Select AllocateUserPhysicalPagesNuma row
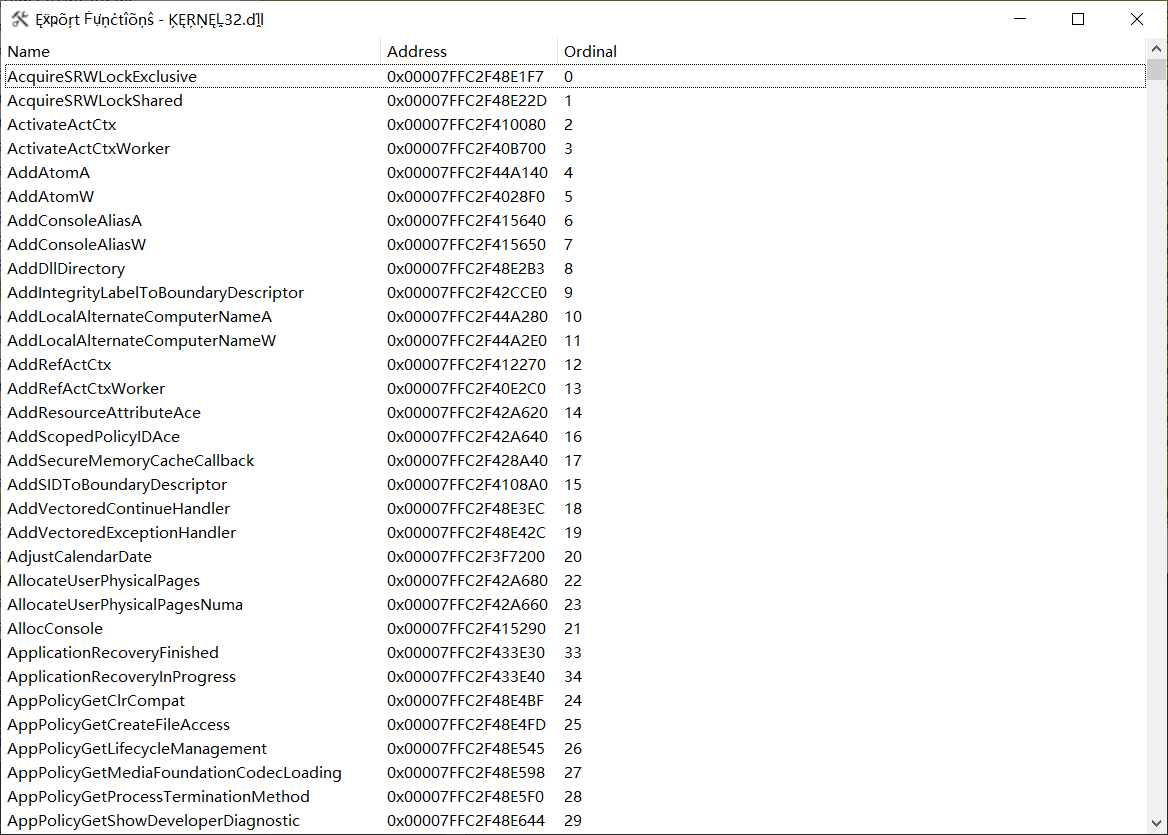The image size is (1168, 835). (575, 605)
